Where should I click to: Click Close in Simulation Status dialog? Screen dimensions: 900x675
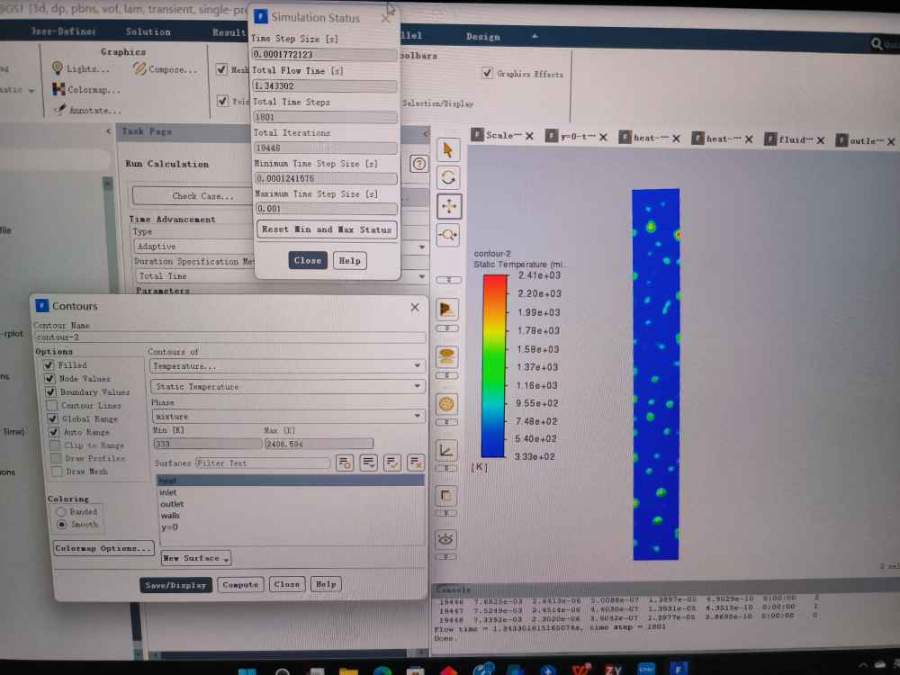308,261
